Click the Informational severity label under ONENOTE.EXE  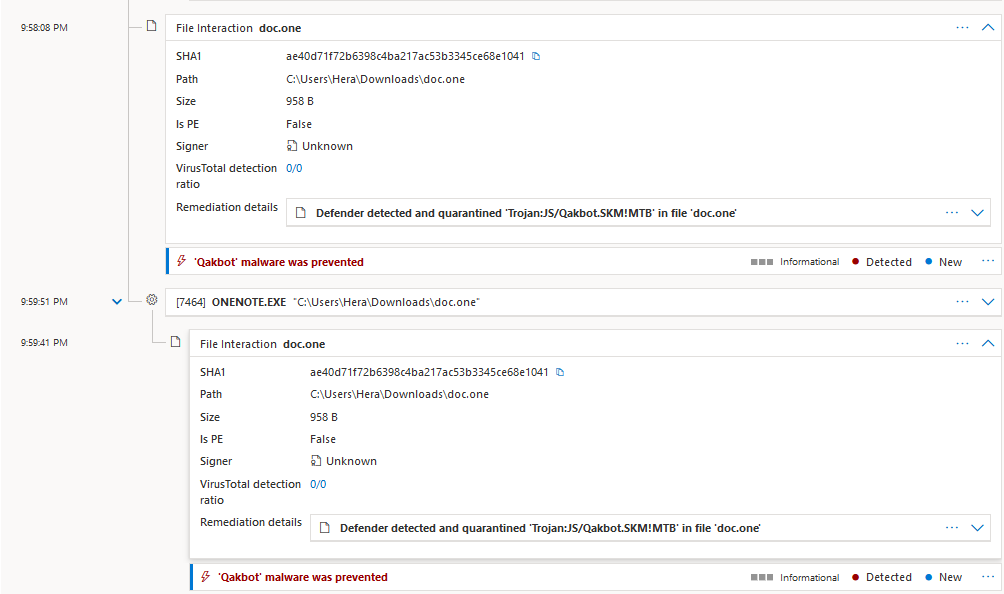809,577
